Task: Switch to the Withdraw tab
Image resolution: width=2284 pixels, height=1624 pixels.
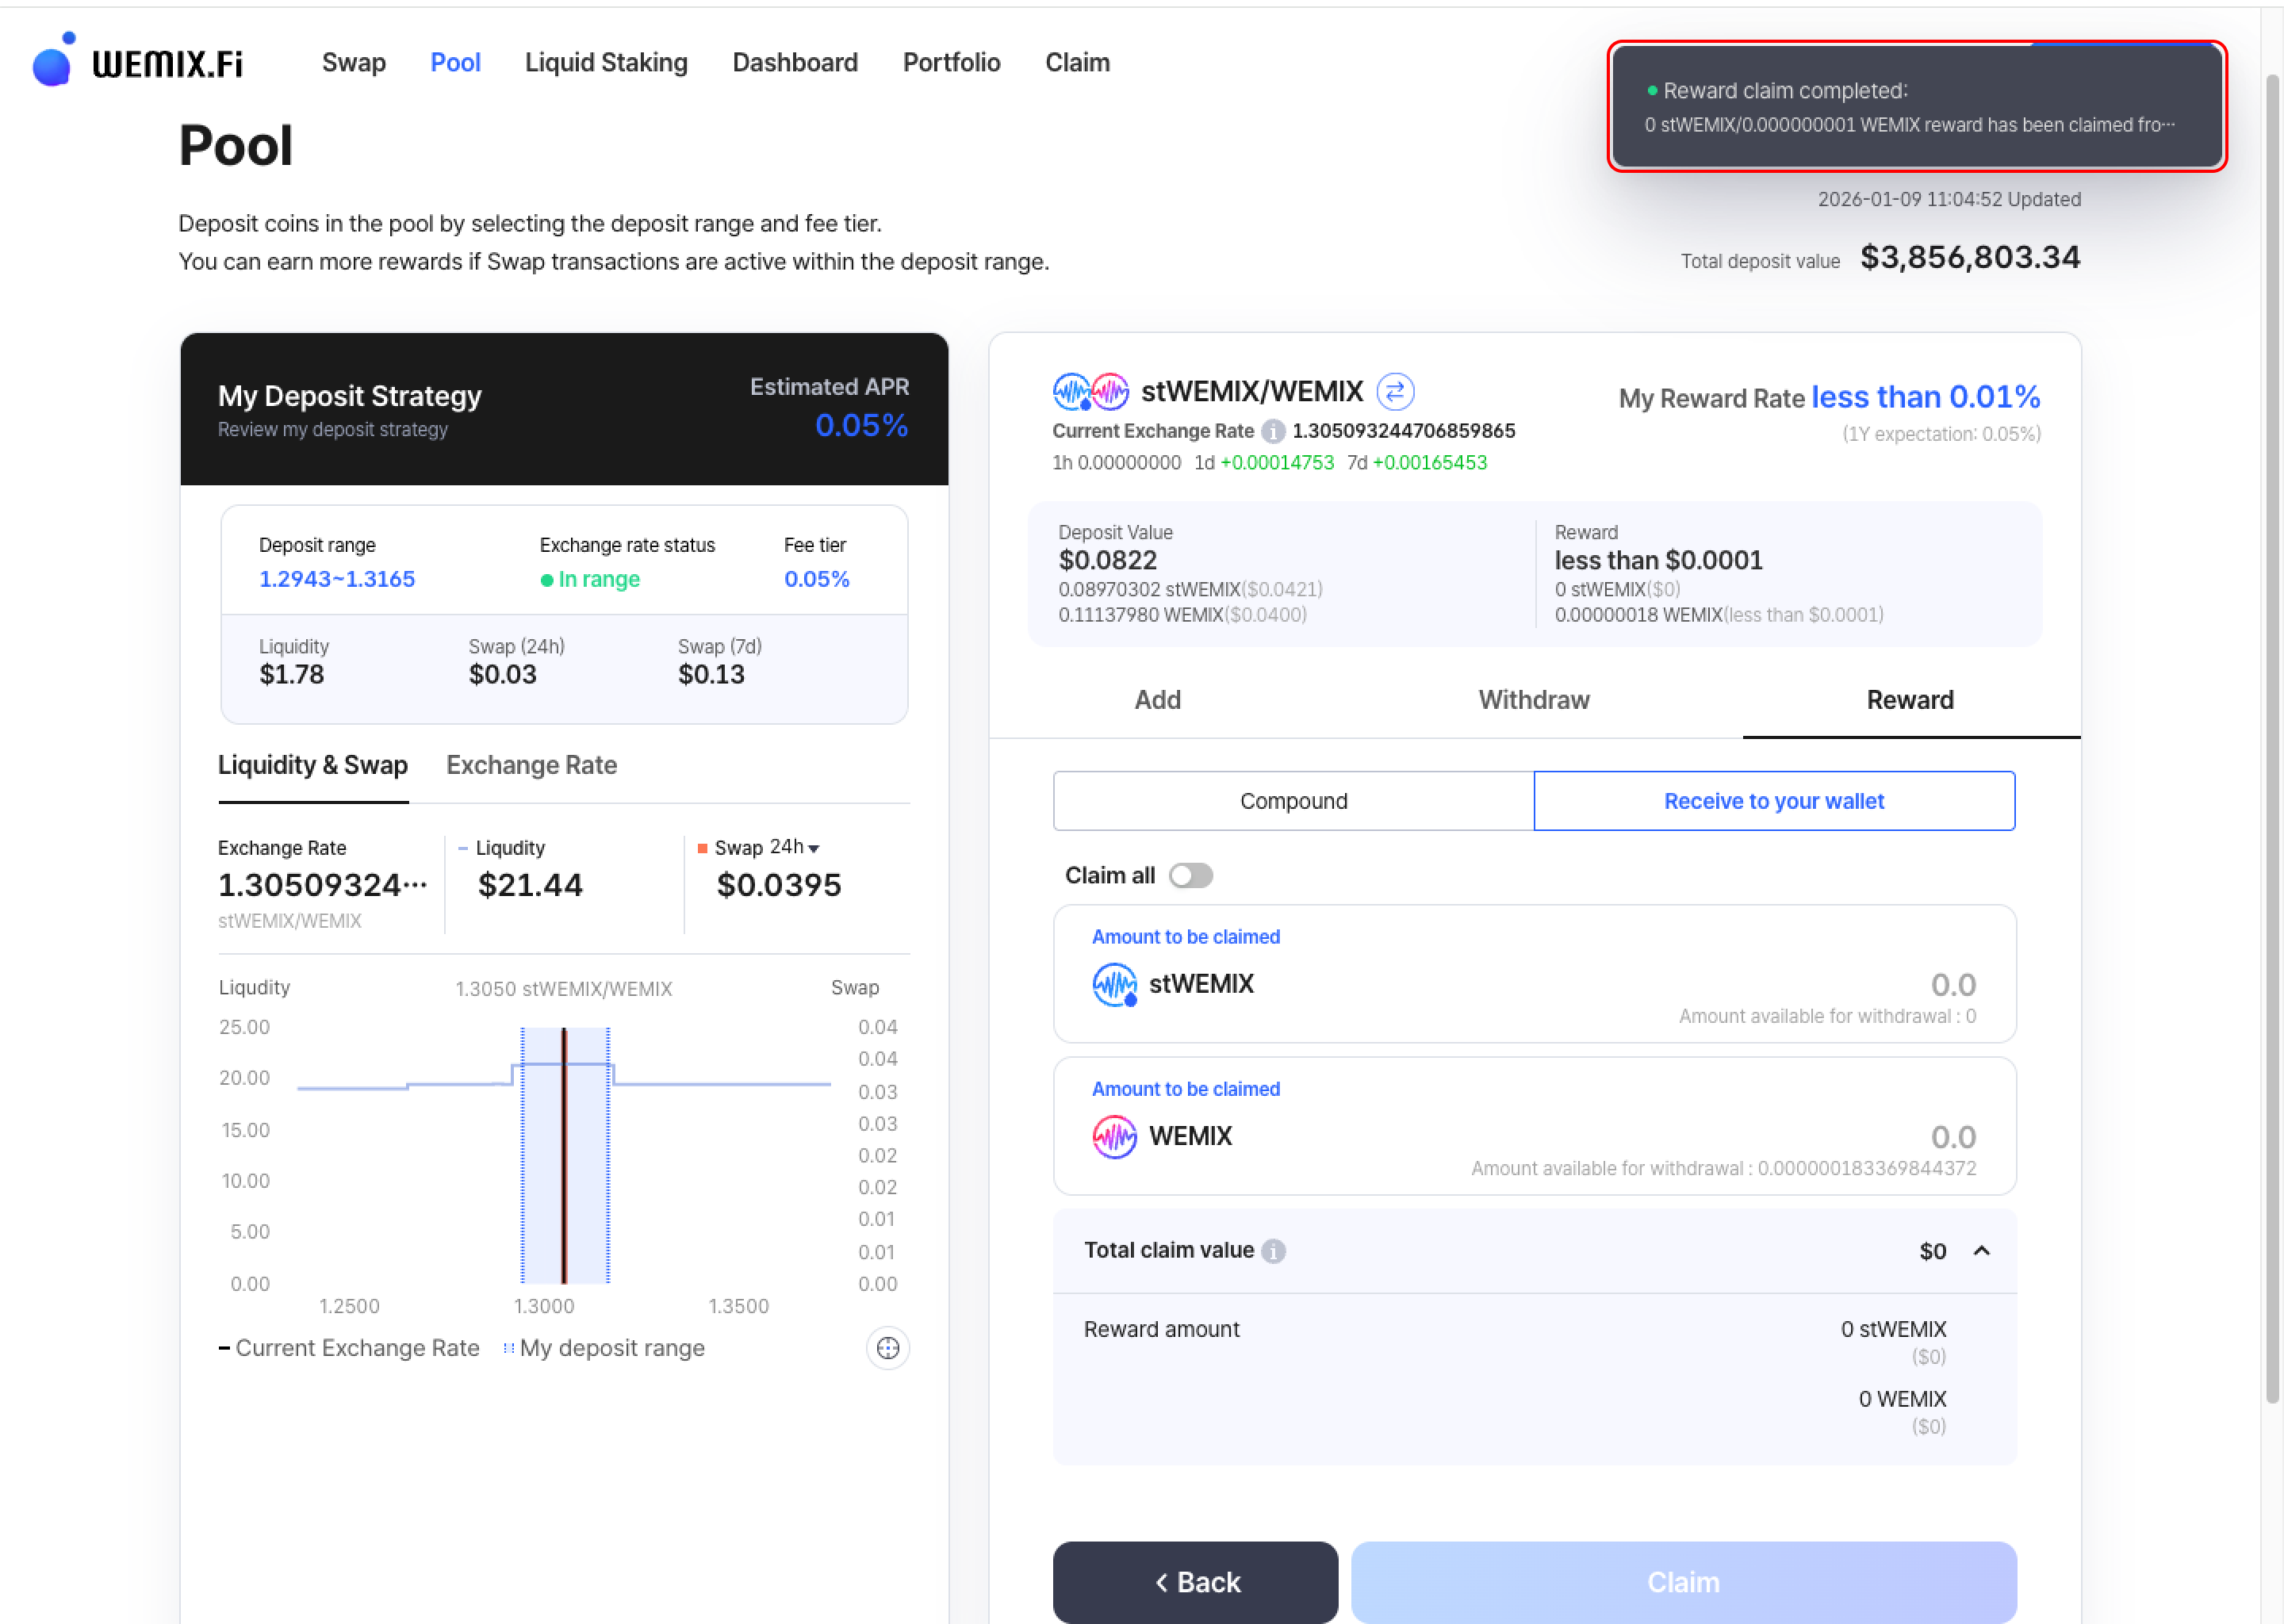Action: [x=1533, y=700]
